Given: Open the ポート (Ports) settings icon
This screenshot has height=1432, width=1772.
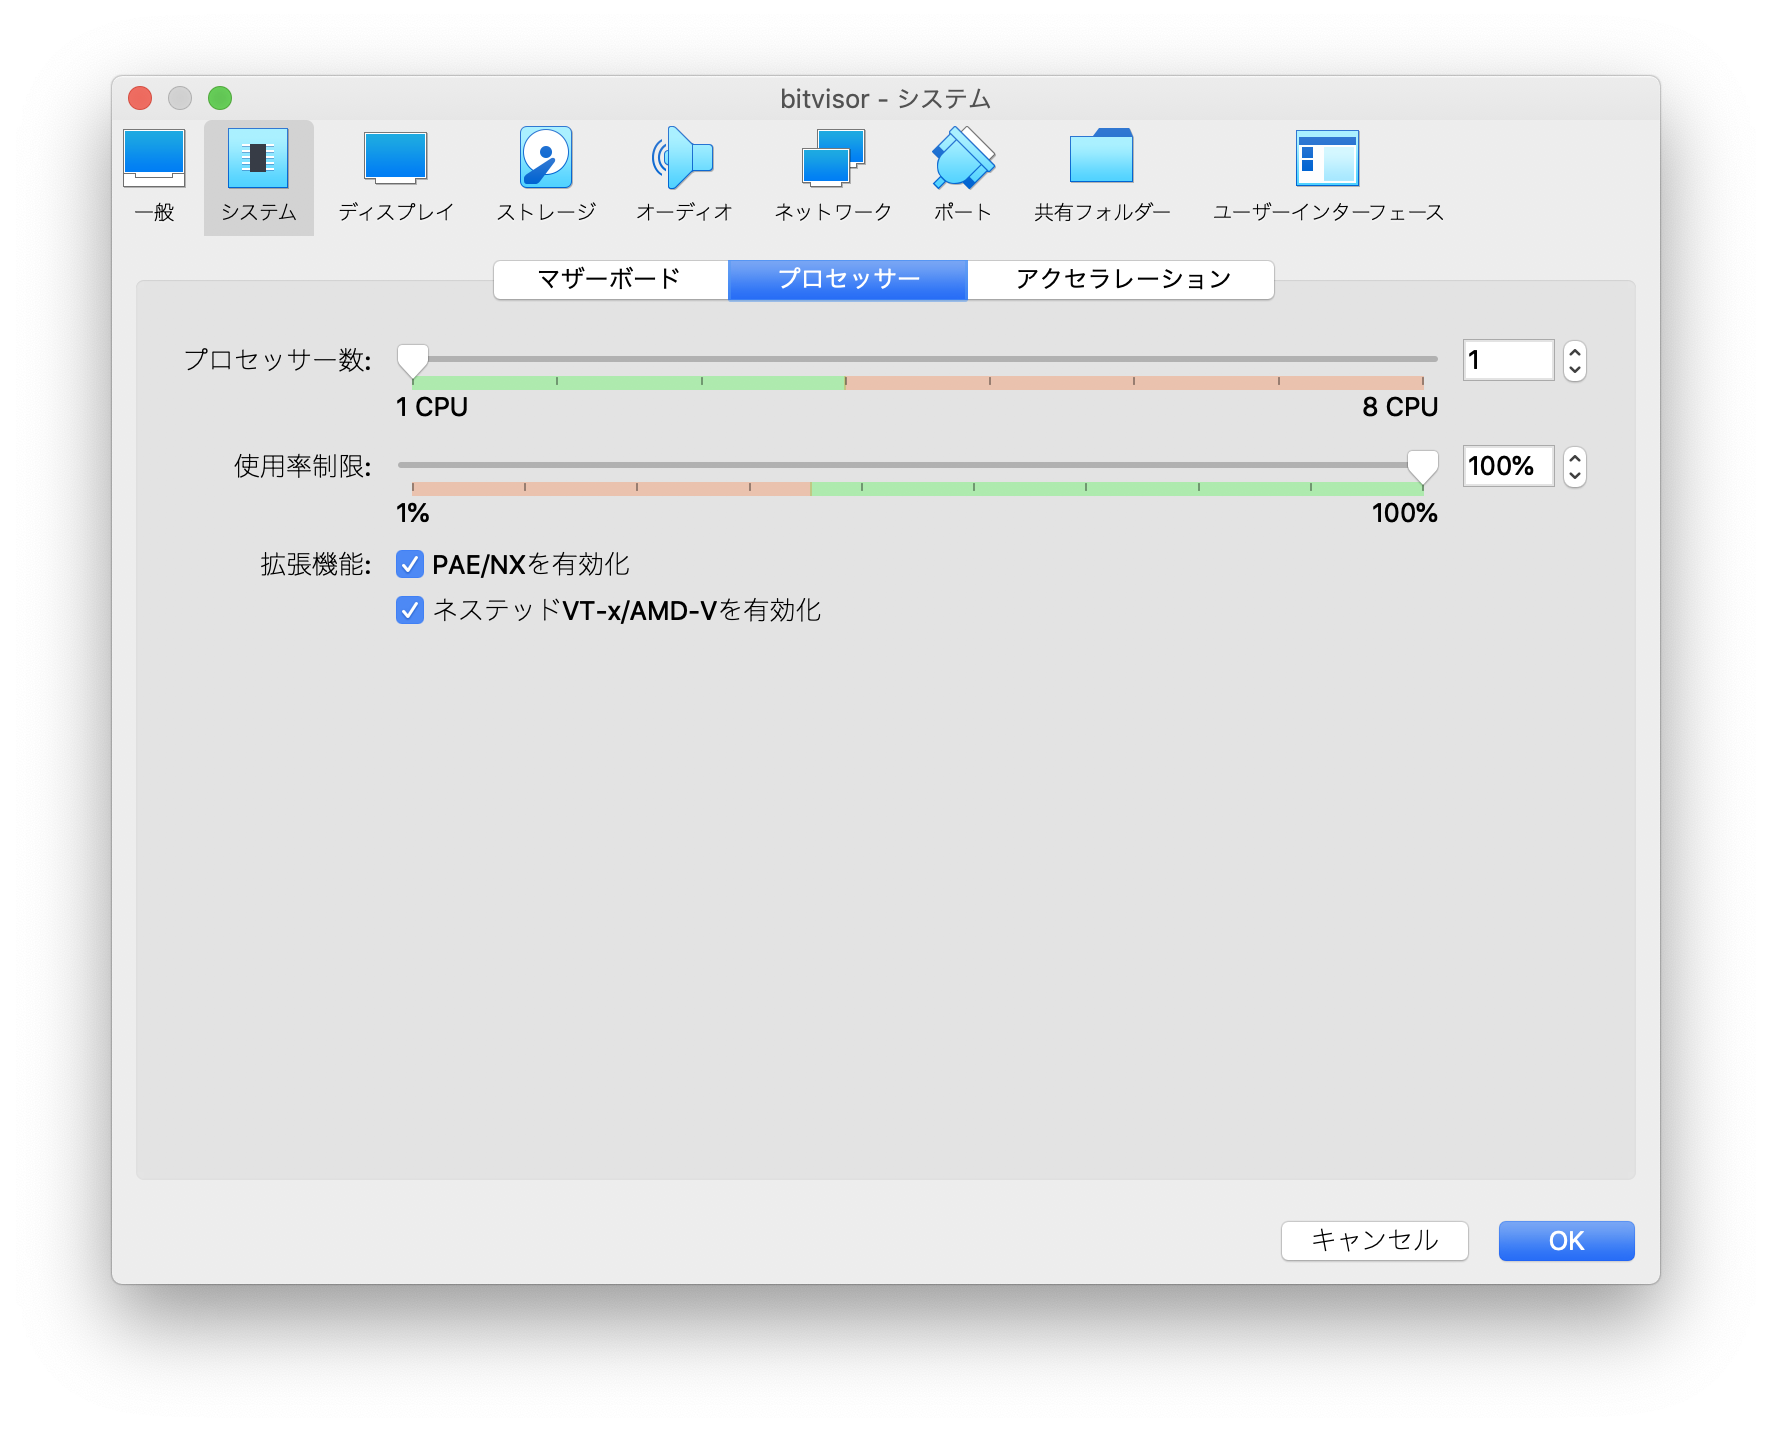Looking at the screenshot, I should coord(961,160).
